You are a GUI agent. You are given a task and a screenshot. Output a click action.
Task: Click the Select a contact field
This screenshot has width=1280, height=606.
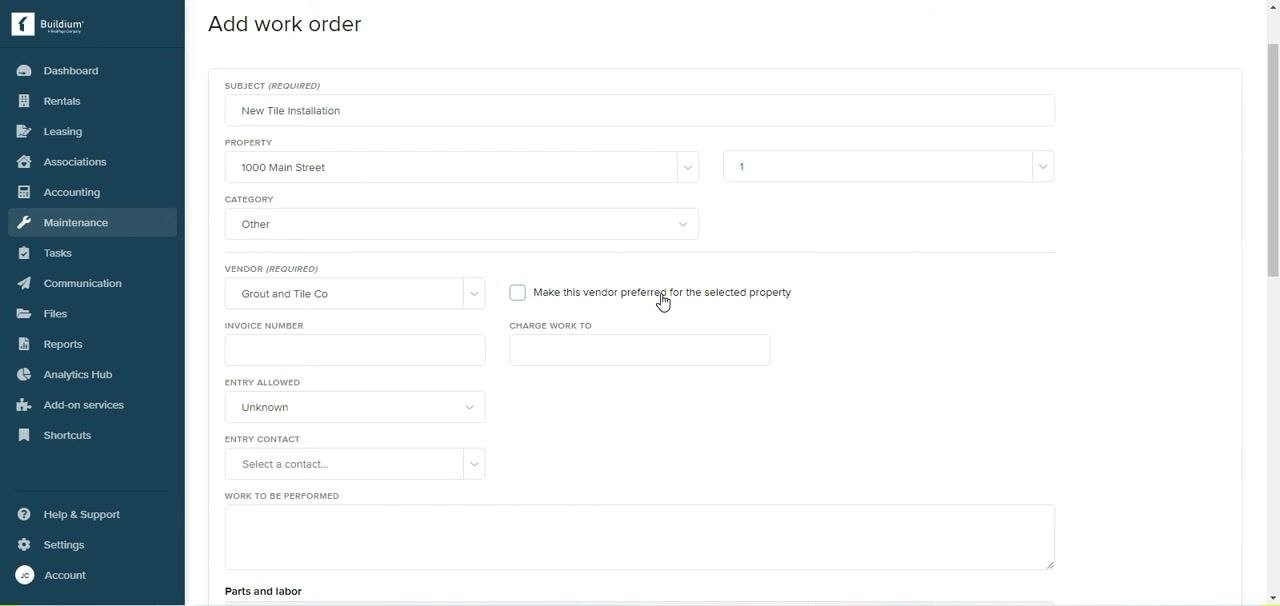coord(344,464)
